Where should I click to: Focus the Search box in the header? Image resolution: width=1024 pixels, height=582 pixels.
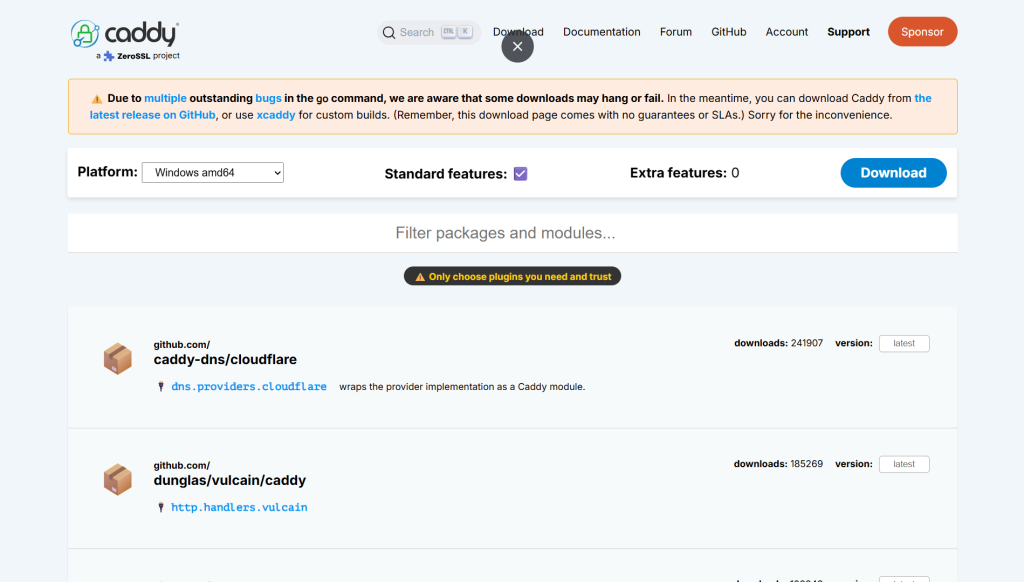pyautogui.click(x=428, y=33)
